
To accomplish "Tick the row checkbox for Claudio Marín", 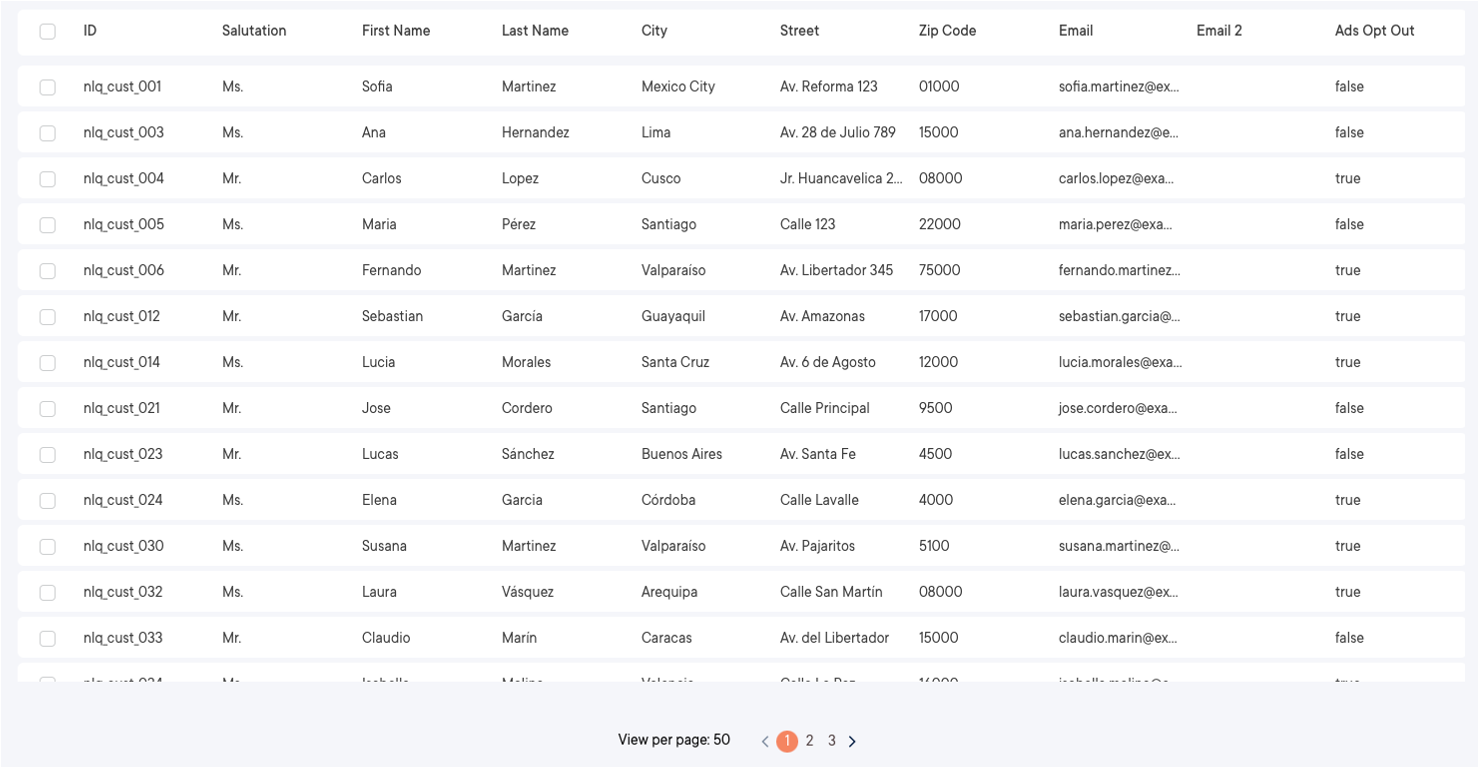I will pos(47,637).
